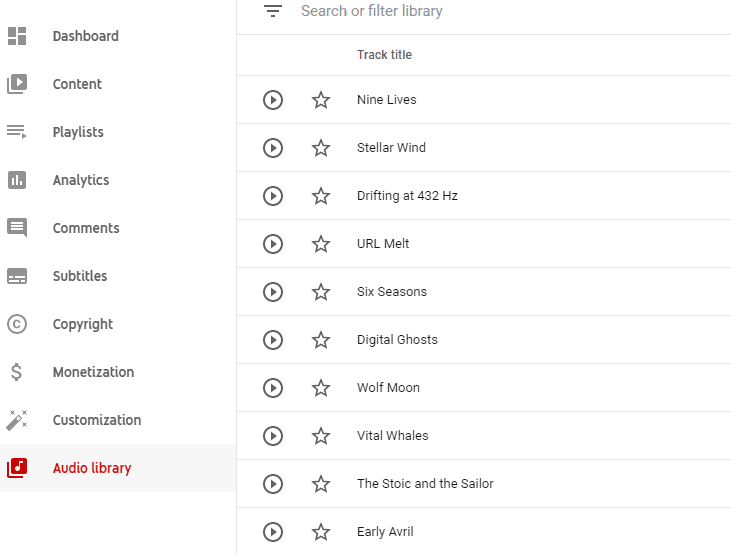The width and height of the screenshot is (731, 555).
Task: Play the Stellar Wind track
Action: coord(273,148)
